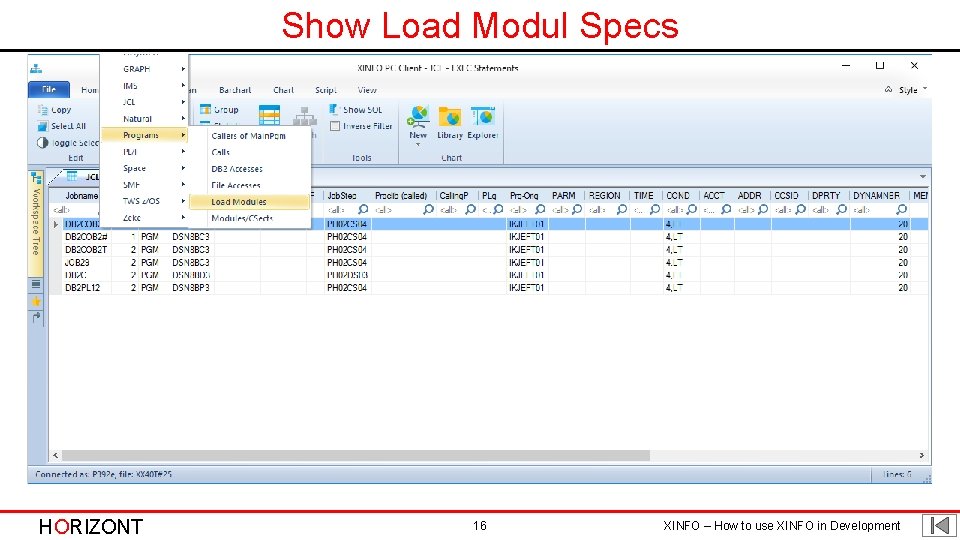Switch to the Chart ribbon tab
The height and width of the screenshot is (540, 960).
[x=283, y=90]
